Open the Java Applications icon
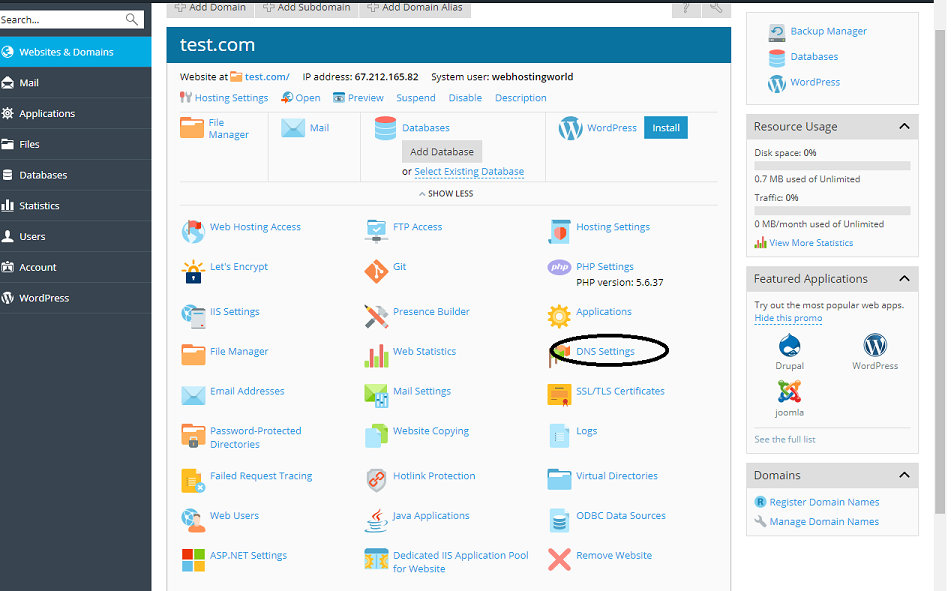Screen dimensions: 951x591 coord(376,520)
